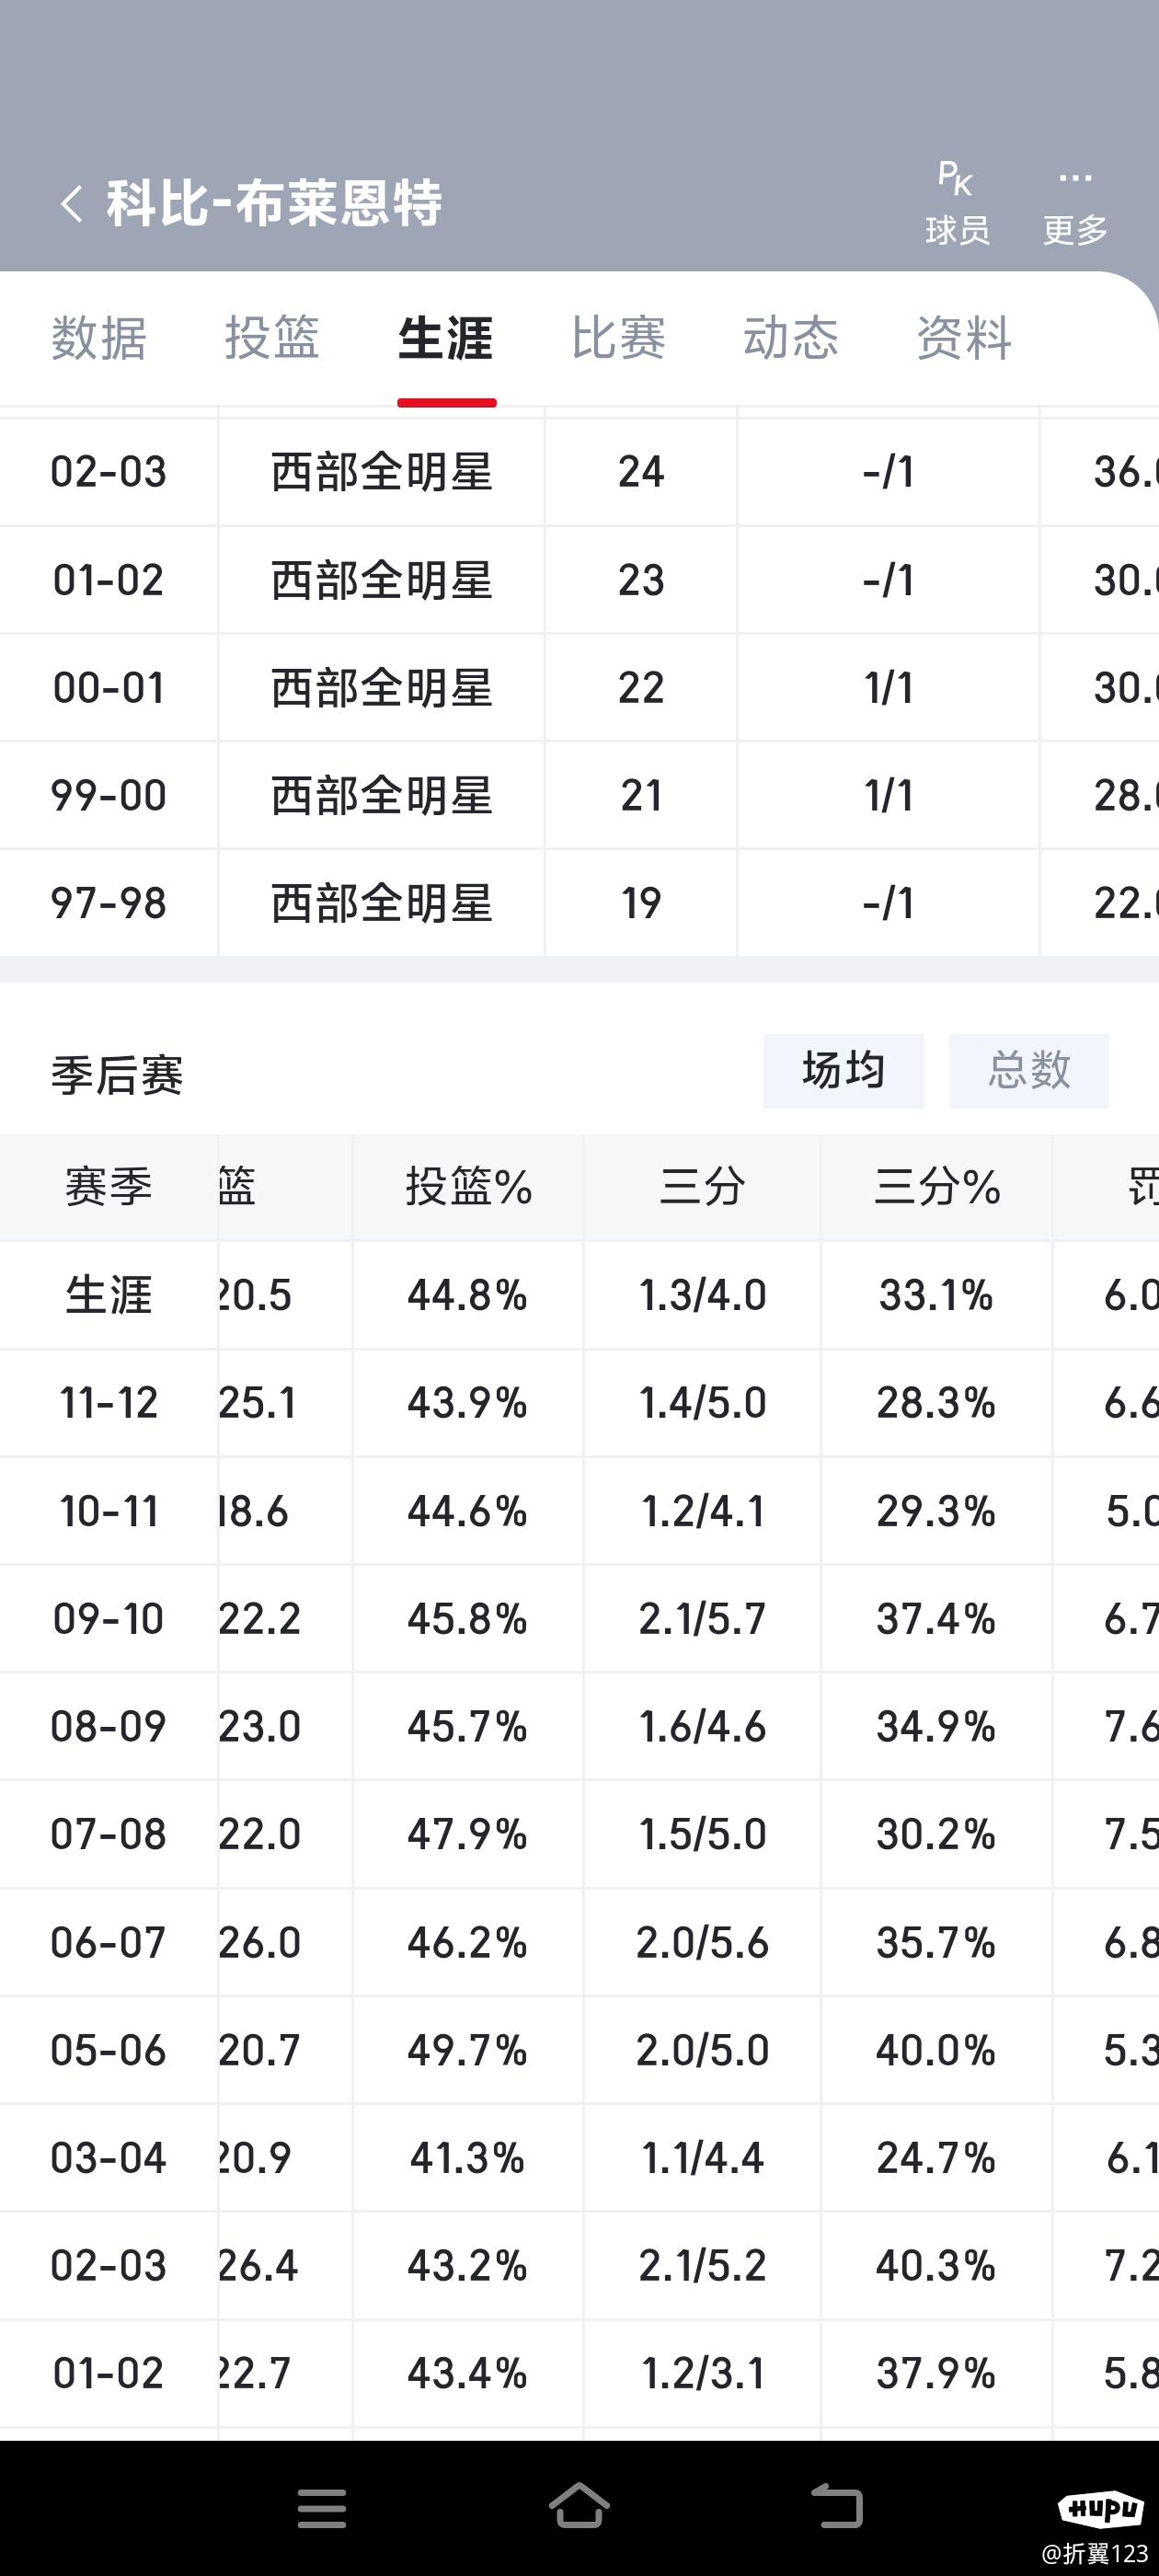The height and width of the screenshot is (2576, 1159).
Task: Tap the 三分% column header
Action: point(937,1188)
